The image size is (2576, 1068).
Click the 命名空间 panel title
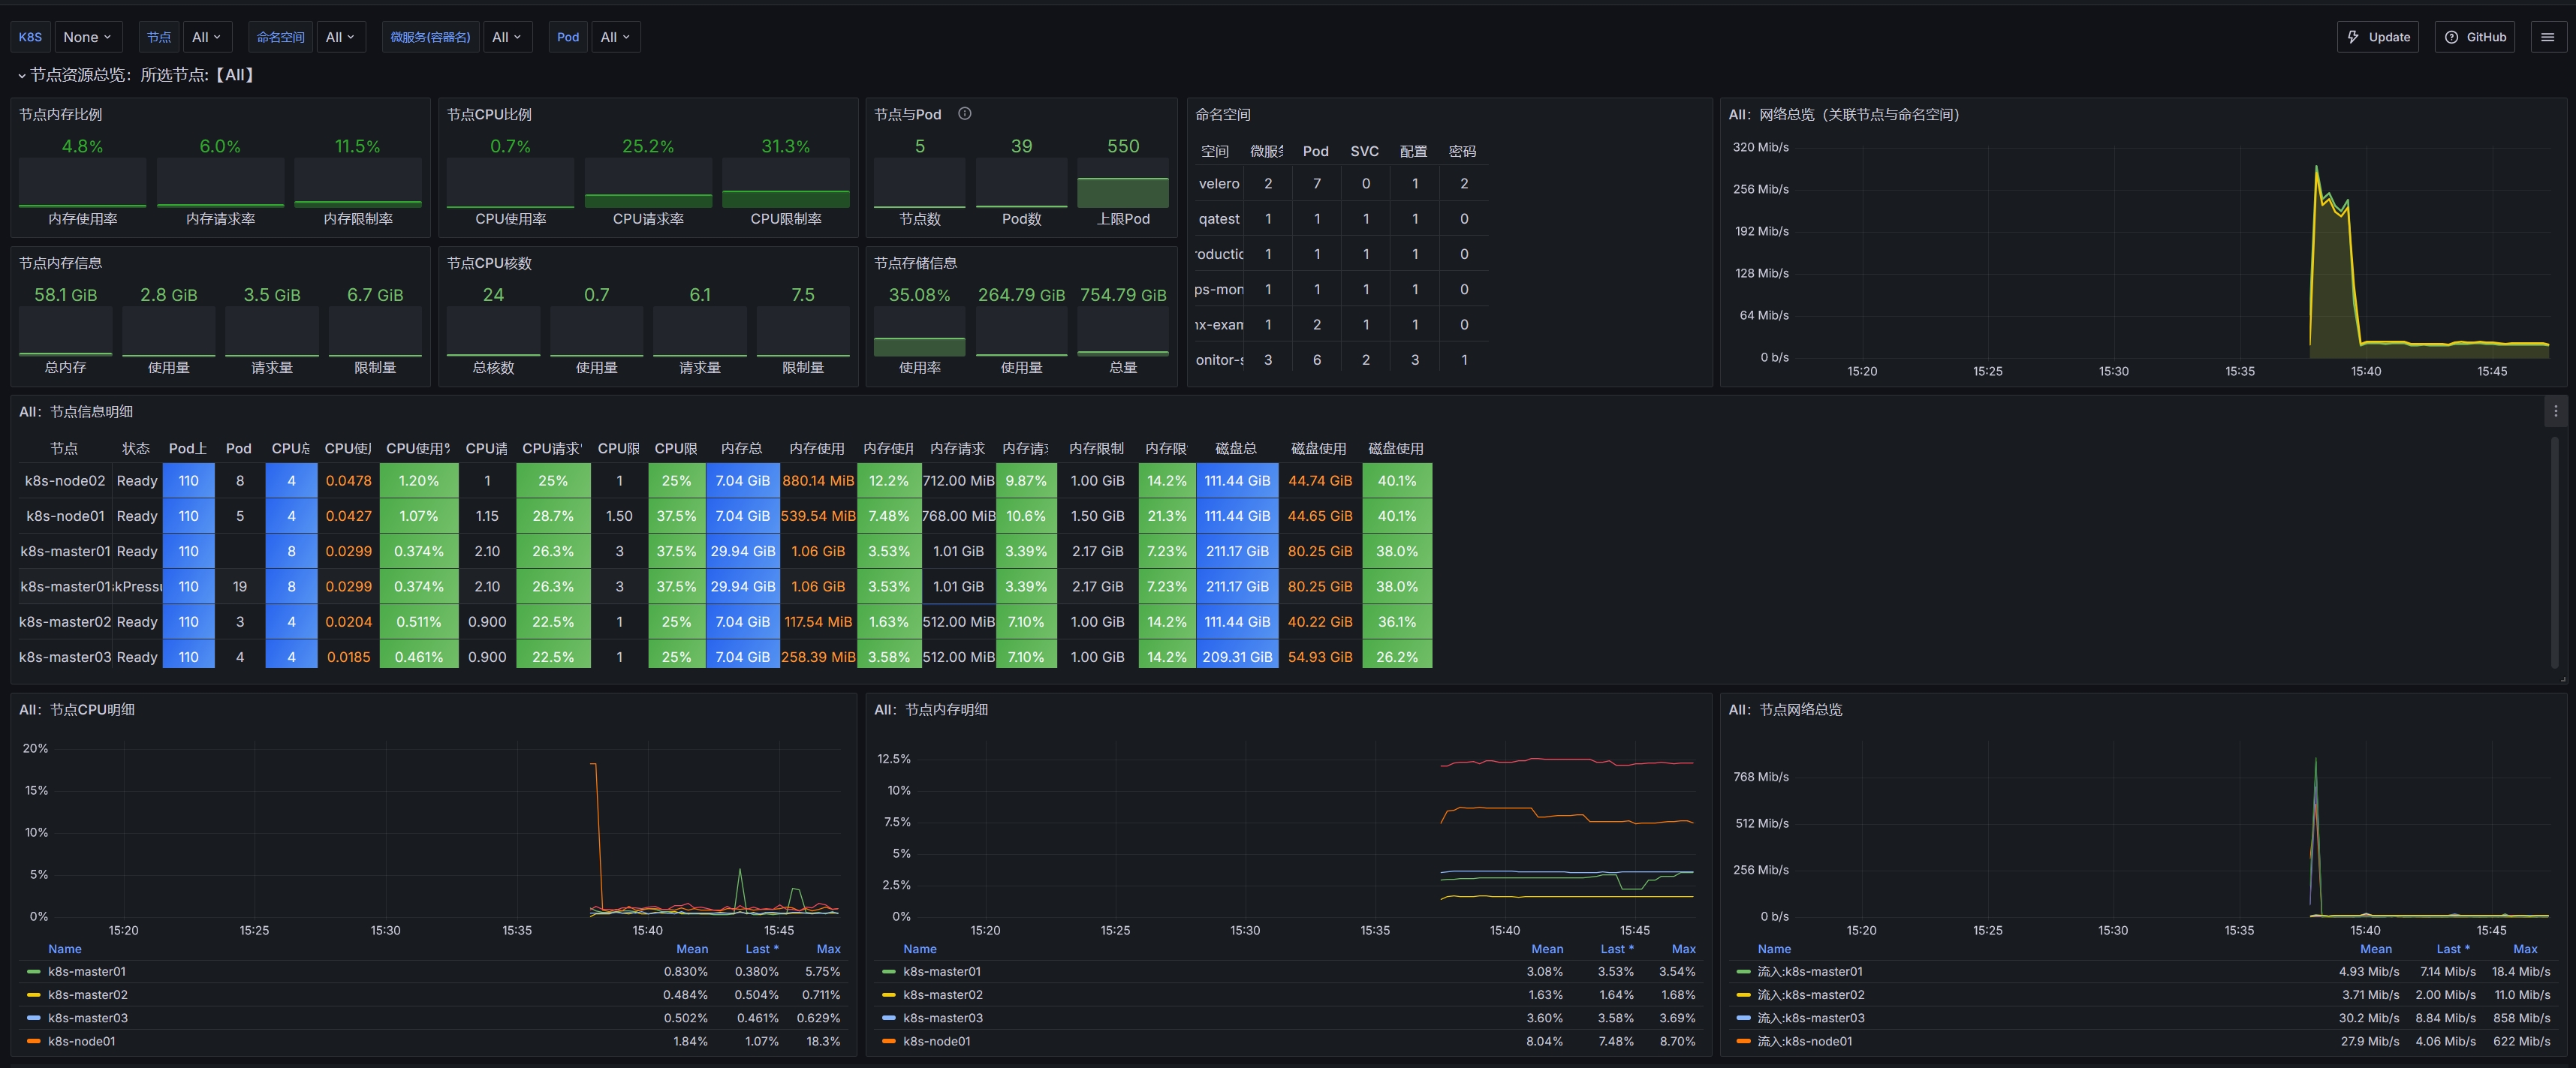click(x=1223, y=115)
